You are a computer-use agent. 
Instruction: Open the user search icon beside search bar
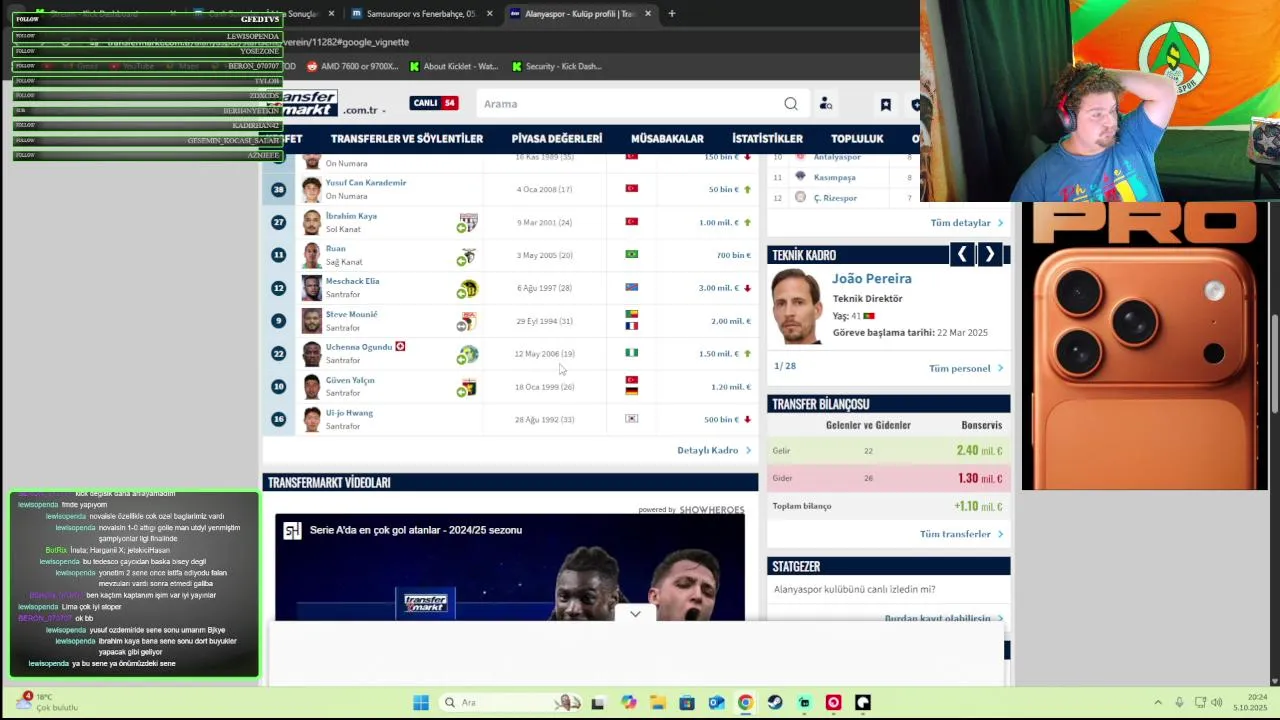click(x=826, y=104)
